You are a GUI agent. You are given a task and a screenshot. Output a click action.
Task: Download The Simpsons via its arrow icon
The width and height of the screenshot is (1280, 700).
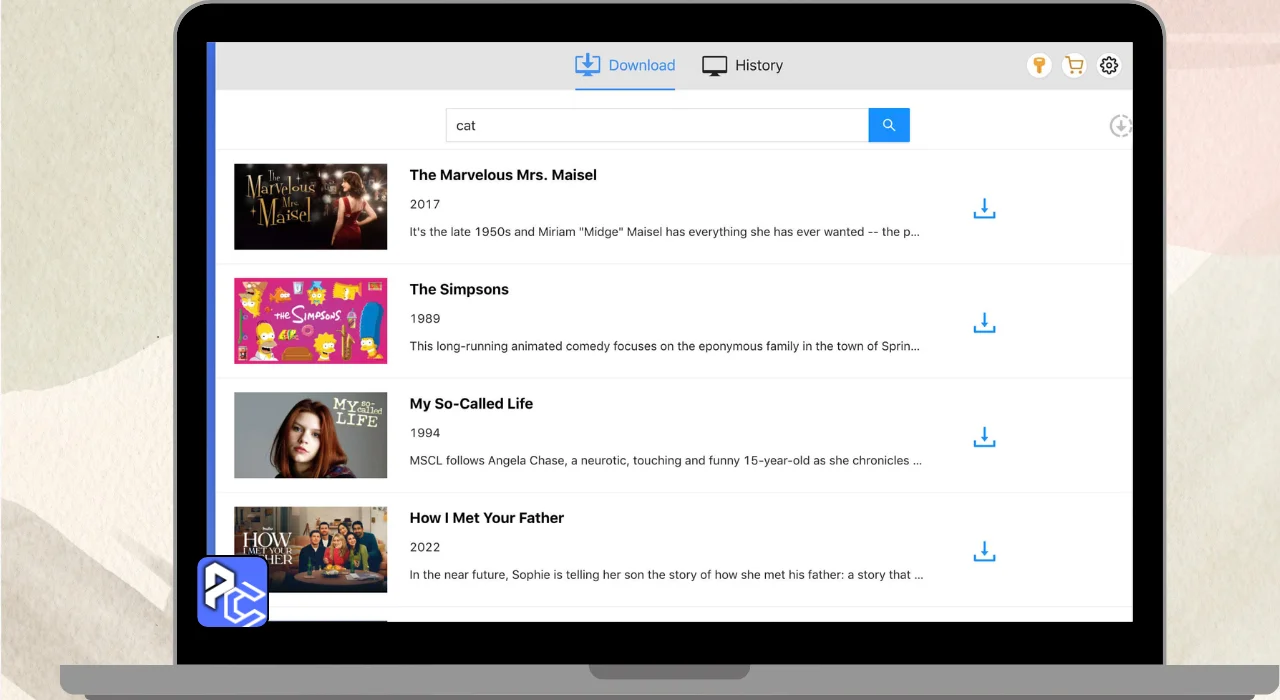[985, 323]
